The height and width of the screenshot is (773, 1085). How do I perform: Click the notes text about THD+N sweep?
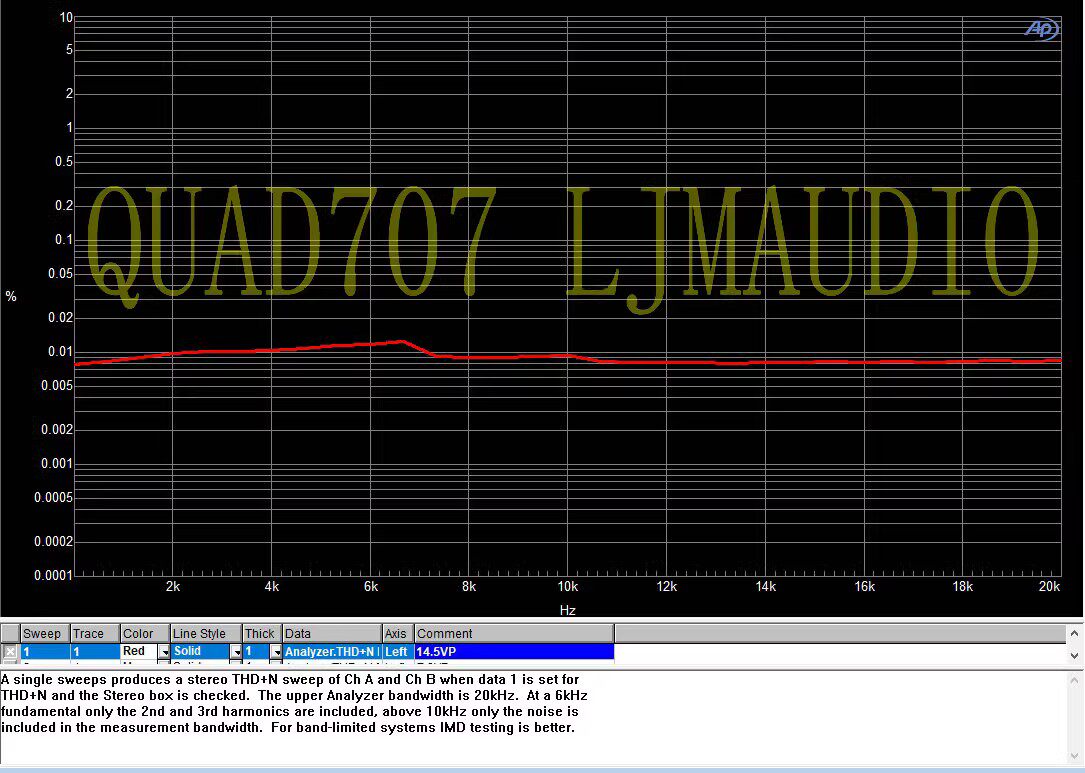coord(294,704)
